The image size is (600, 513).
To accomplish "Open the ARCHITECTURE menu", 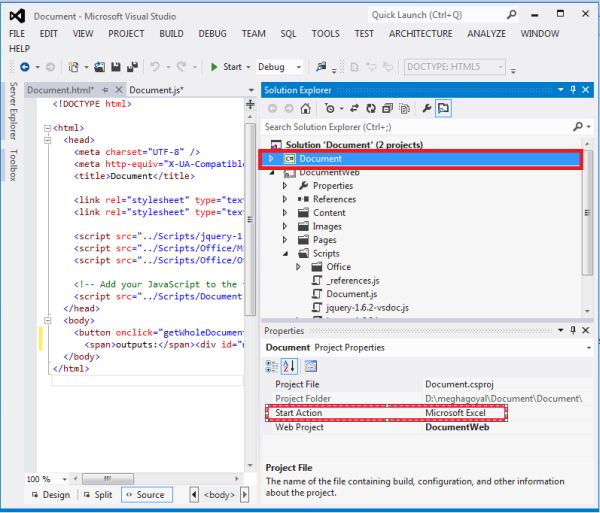I will point(420,33).
